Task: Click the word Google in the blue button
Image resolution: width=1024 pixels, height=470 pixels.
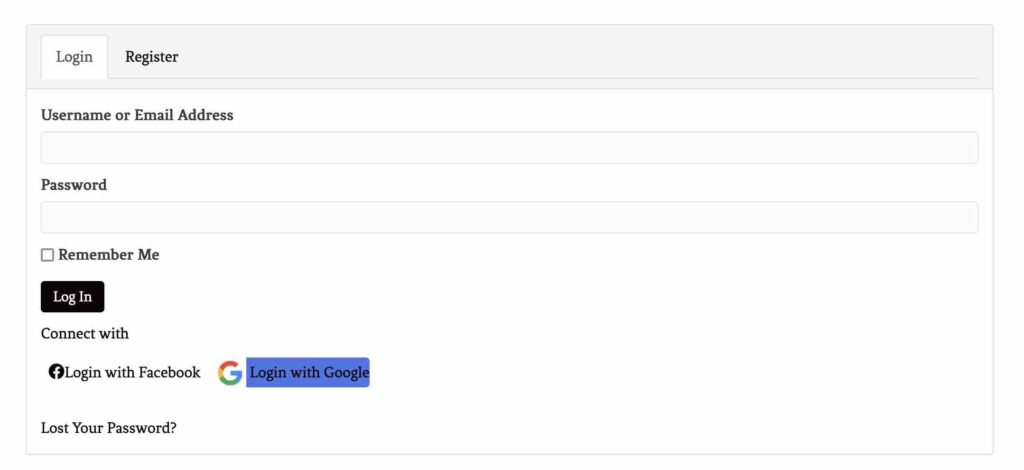Action: (347, 373)
